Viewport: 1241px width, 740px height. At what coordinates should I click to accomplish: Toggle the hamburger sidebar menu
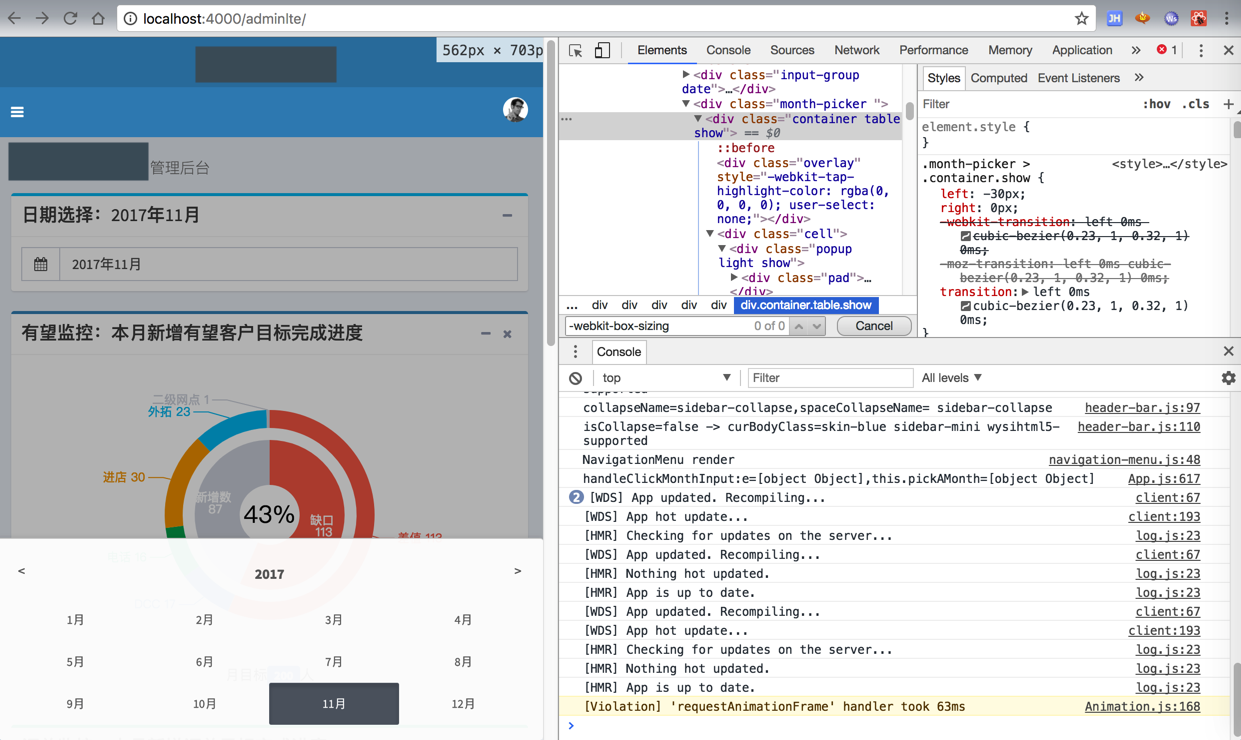pos(17,112)
